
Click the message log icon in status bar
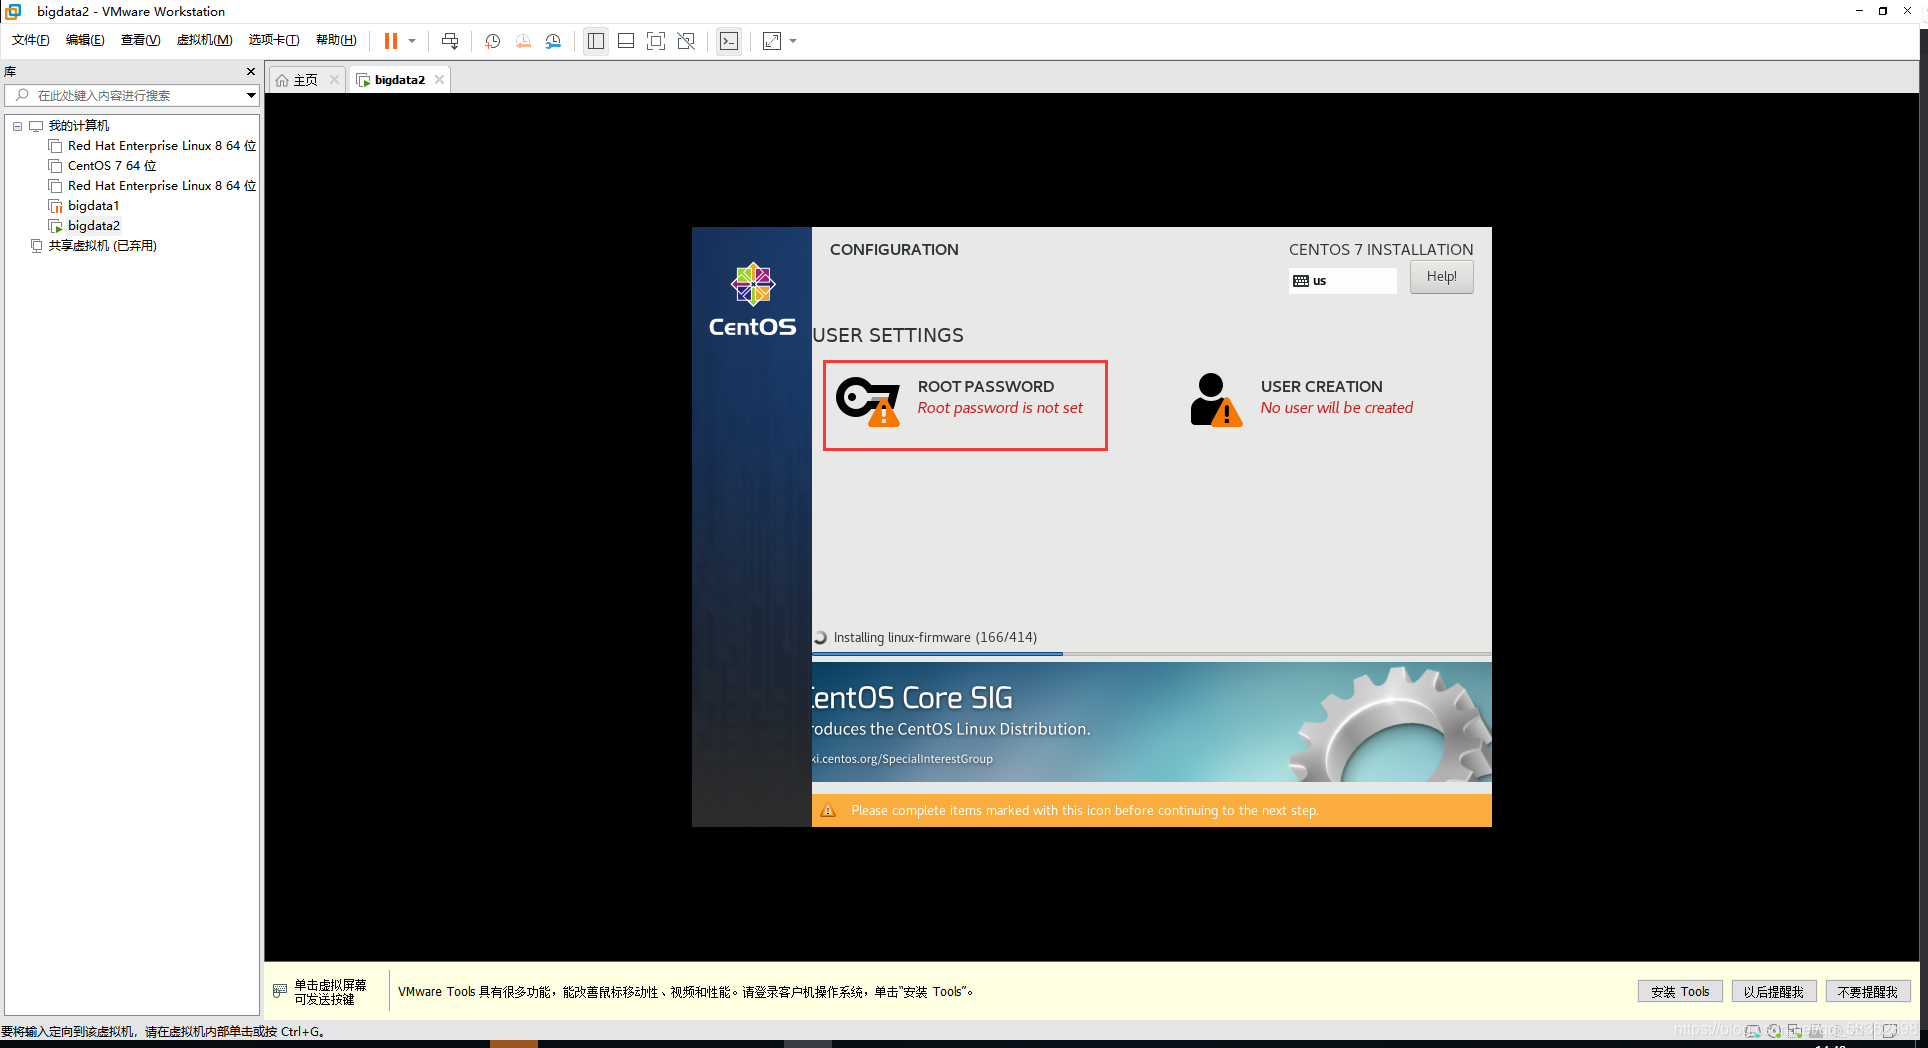[x=1890, y=1031]
